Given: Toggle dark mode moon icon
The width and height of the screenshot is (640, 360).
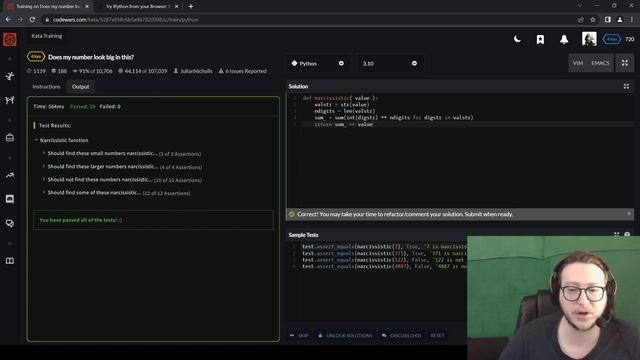Looking at the screenshot, I should coord(517,39).
